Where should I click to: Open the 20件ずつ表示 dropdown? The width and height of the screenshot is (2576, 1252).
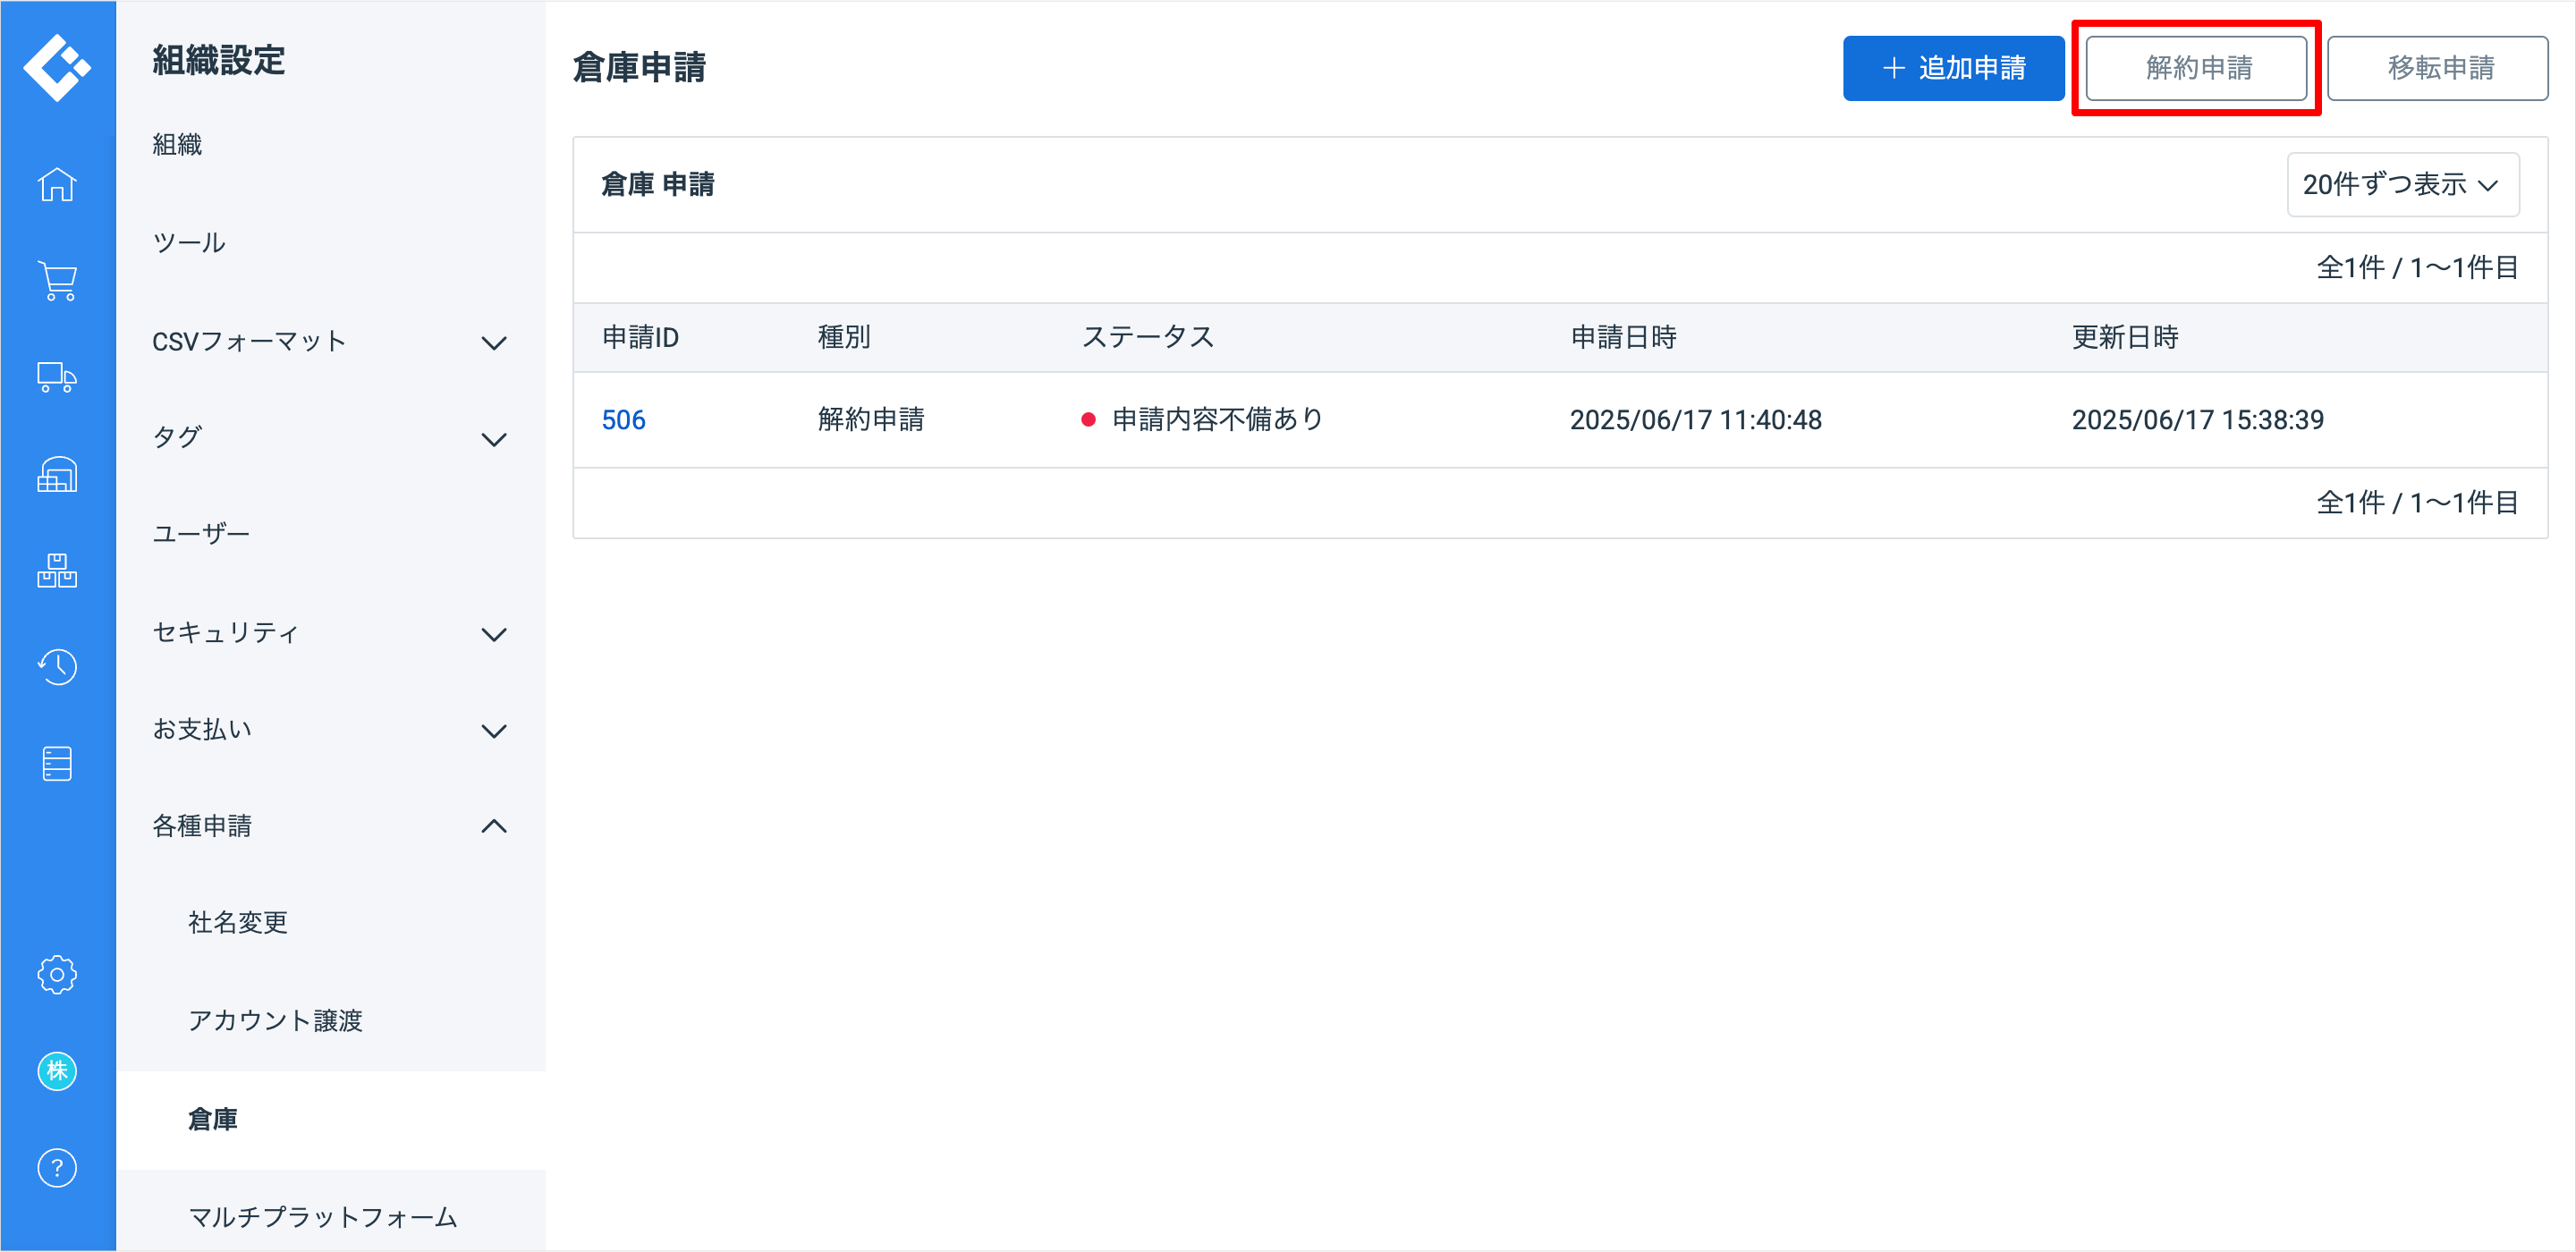coord(2402,185)
